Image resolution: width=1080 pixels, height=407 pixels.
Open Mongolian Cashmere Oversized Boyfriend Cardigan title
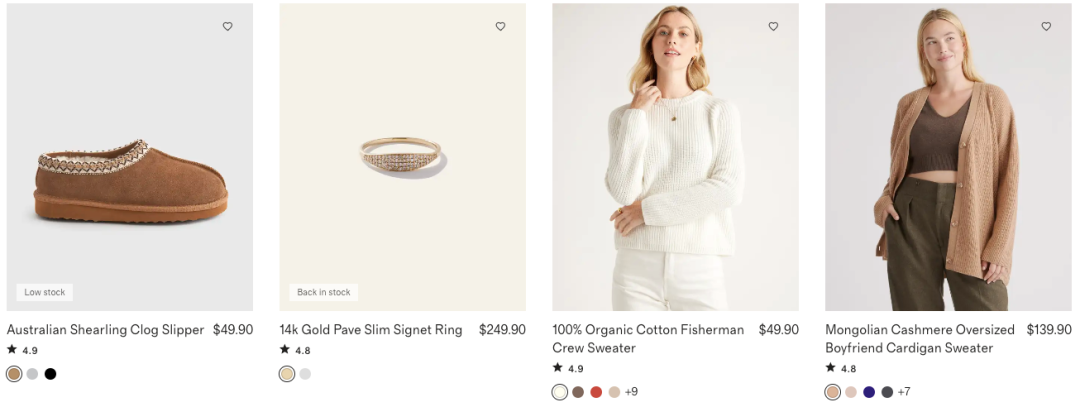(919, 339)
